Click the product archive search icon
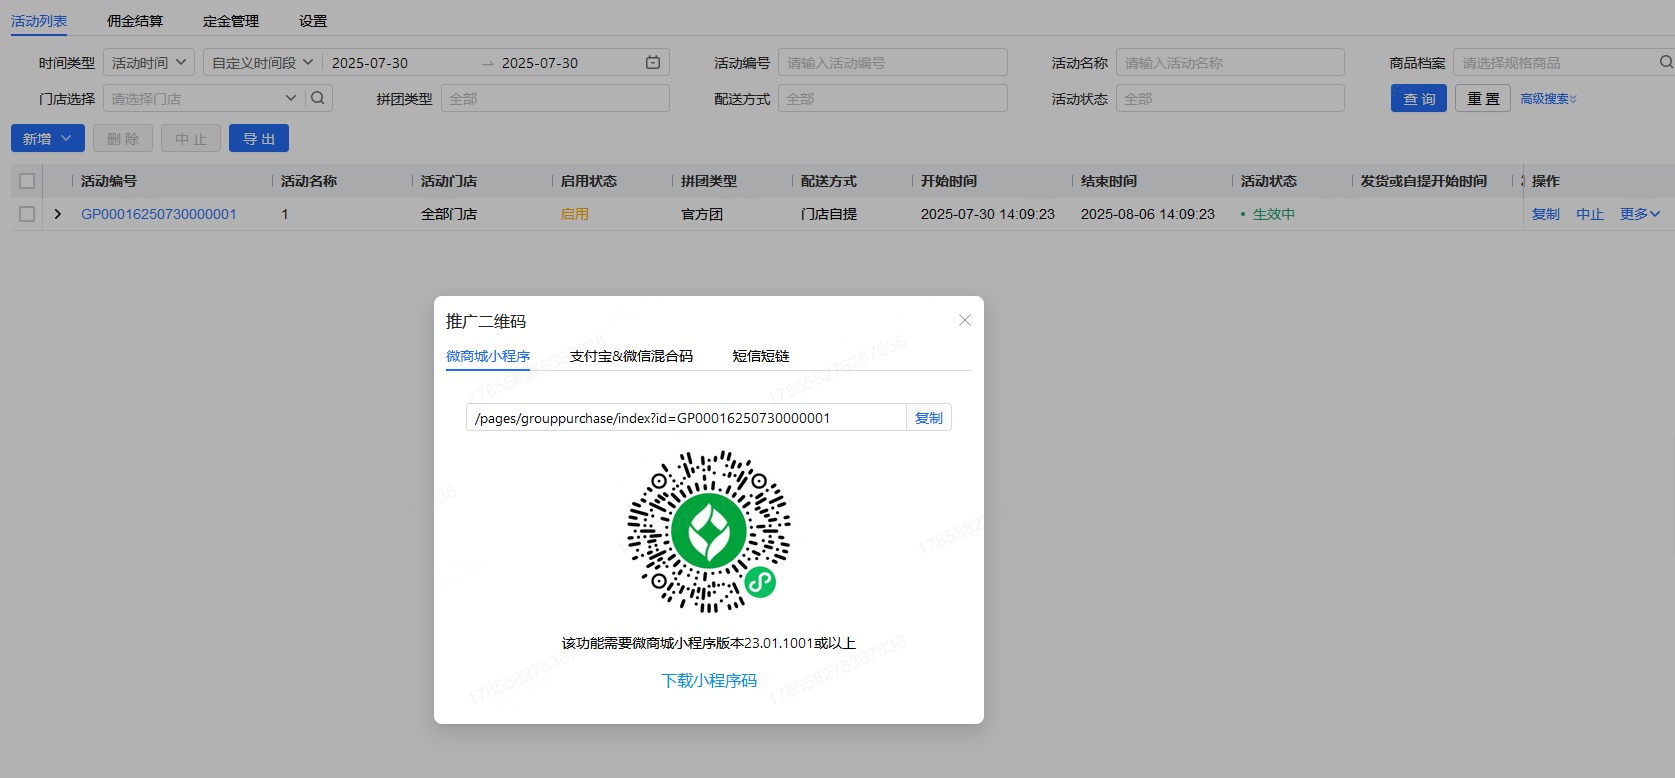Screen dimensions: 1675x778 1666,62
